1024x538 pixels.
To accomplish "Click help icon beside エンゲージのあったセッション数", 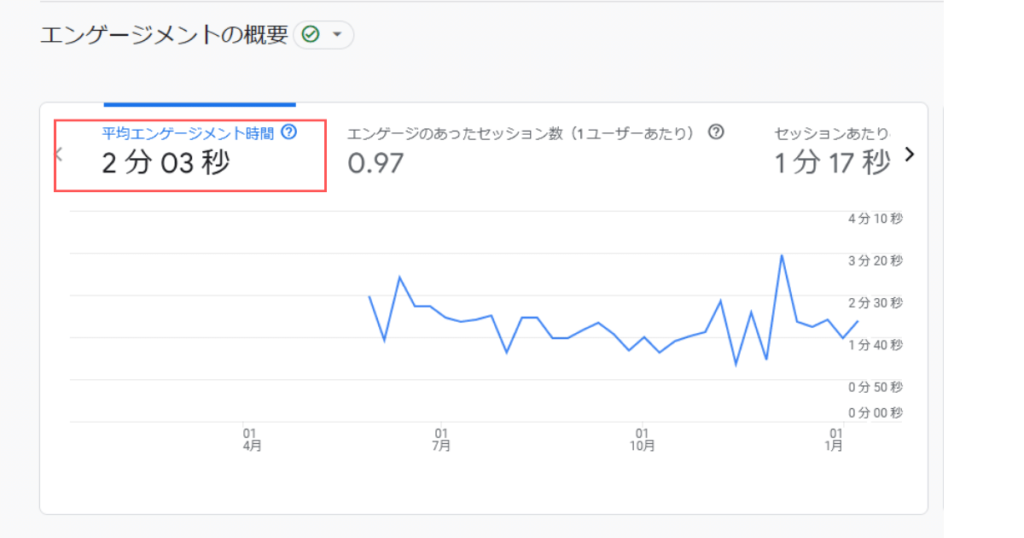I will coord(716,133).
